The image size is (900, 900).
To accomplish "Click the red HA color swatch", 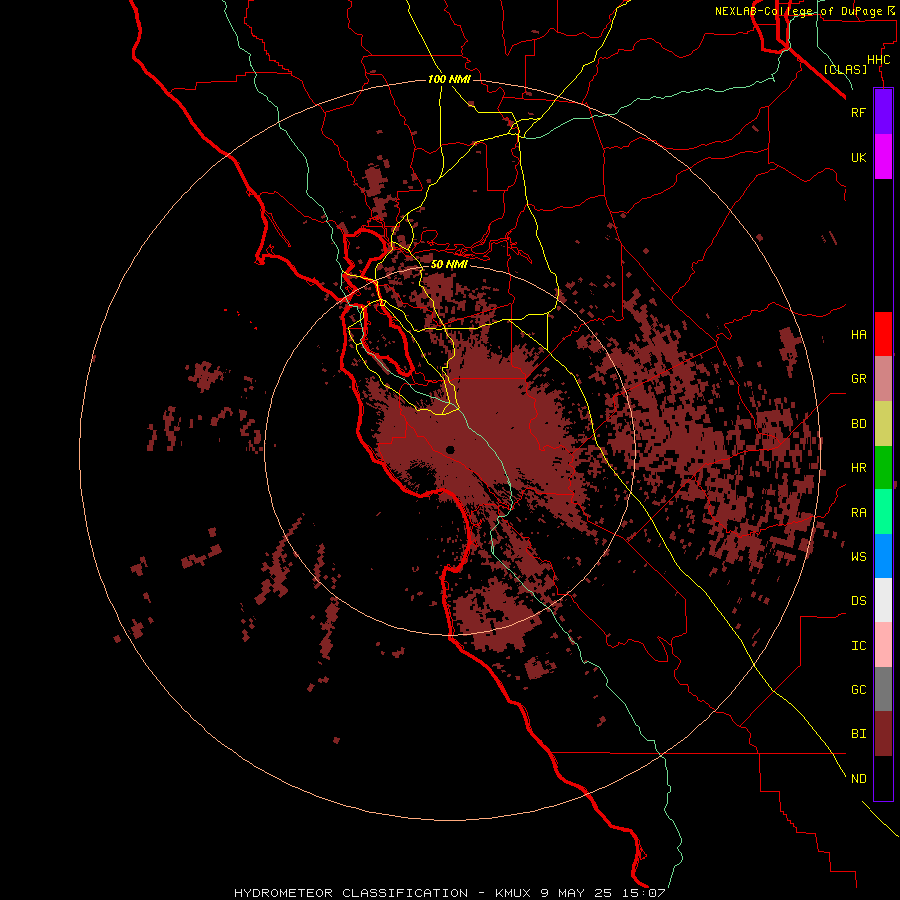I will pyautogui.click(x=883, y=334).
